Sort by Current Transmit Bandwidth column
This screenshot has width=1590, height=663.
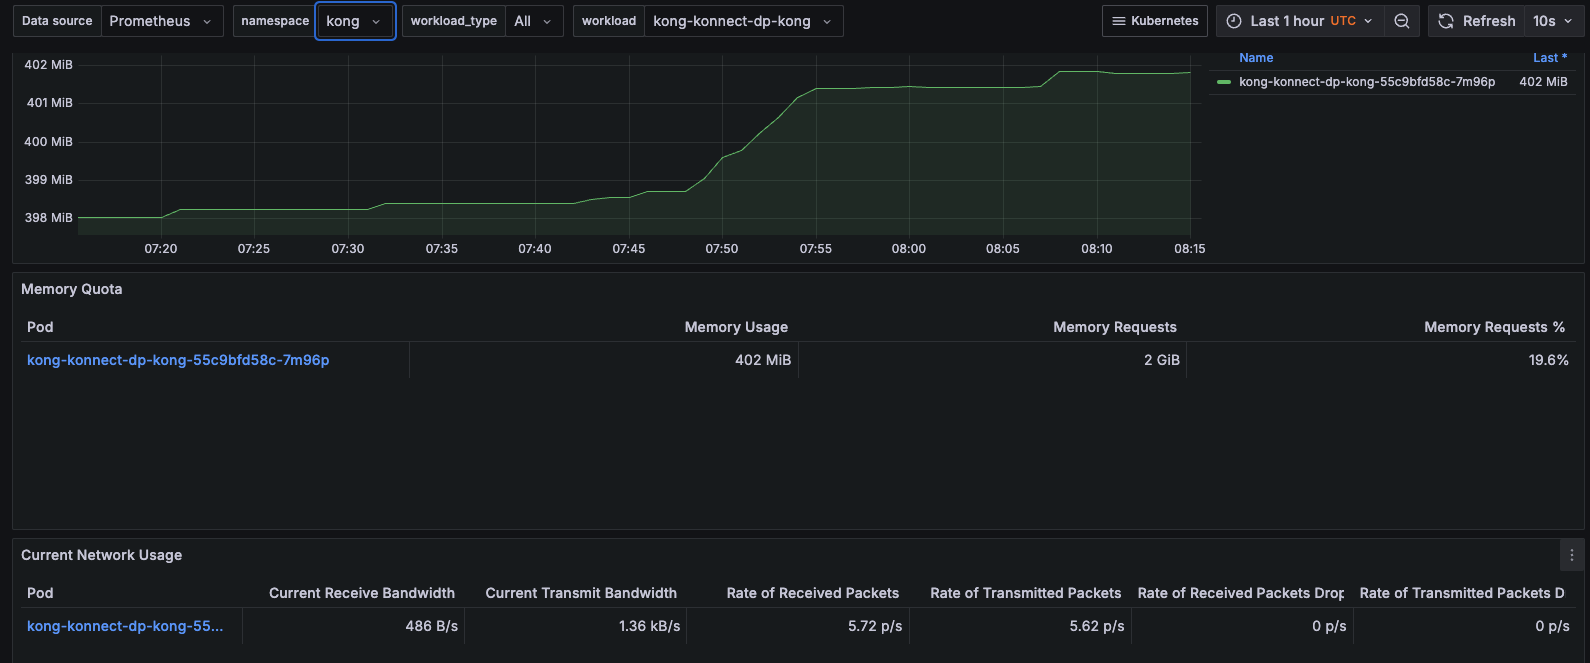[581, 593]
